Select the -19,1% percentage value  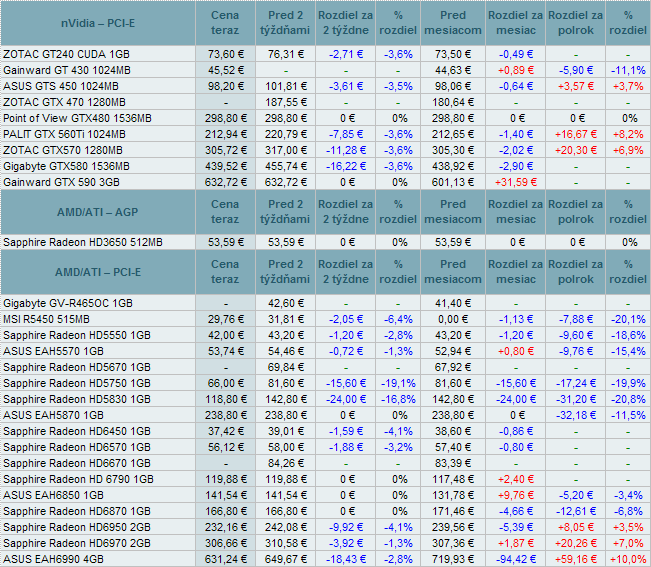point(398,384)
